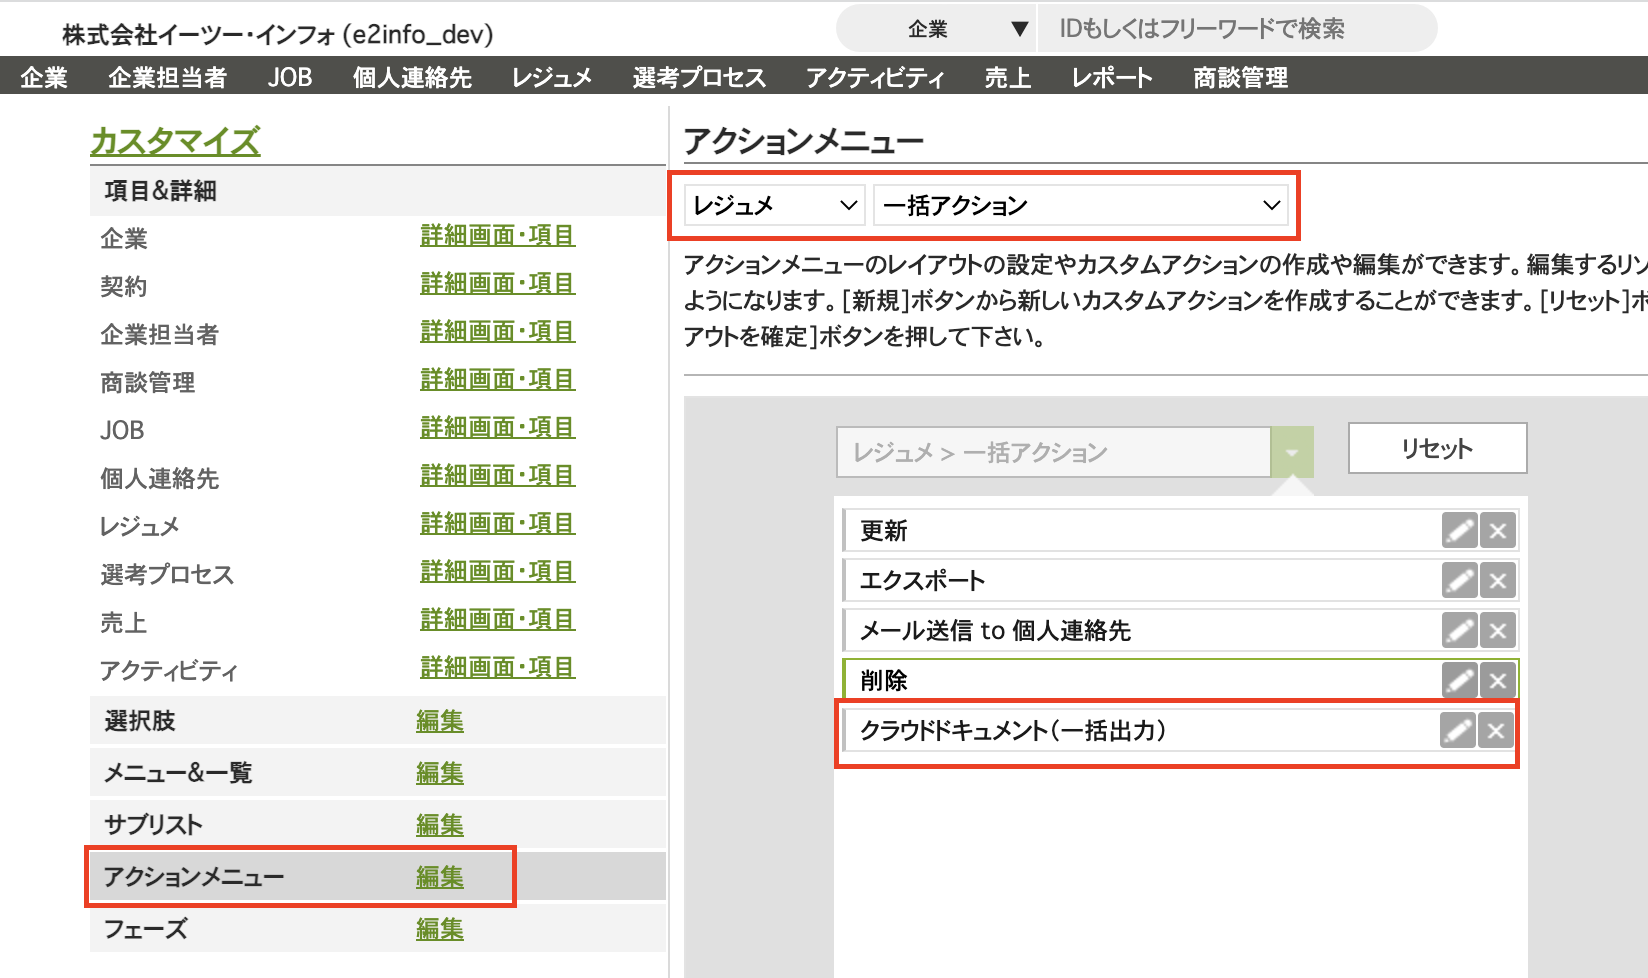Open 詳細画面・項目 link for 企業担当者
Screen dimensions: 1648x978
pyautogui.click(x=497, y=332)
